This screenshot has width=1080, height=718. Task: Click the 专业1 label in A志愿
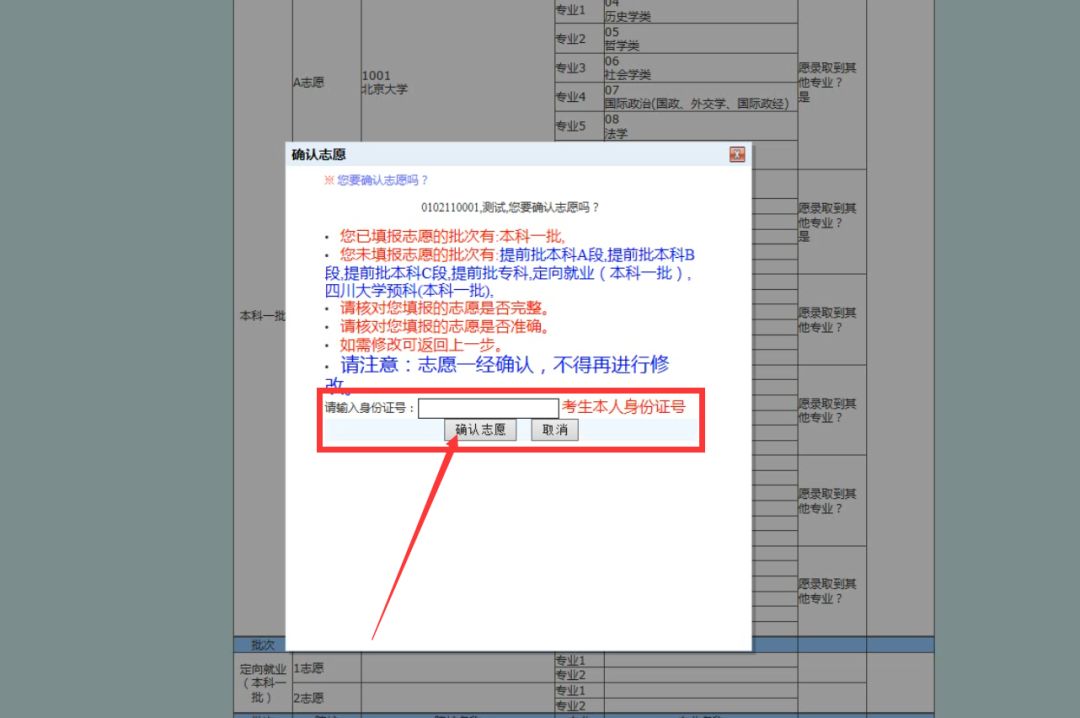(569, 10)
